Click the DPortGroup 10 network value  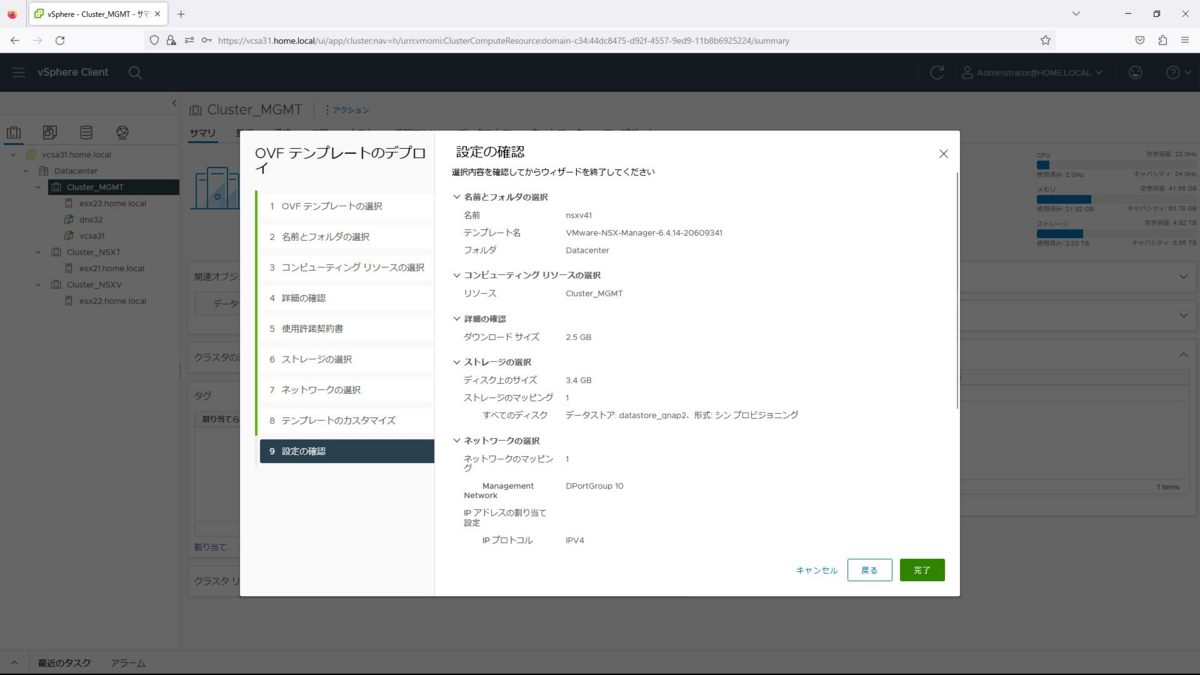pyautogui.click(x=594, y=486)
